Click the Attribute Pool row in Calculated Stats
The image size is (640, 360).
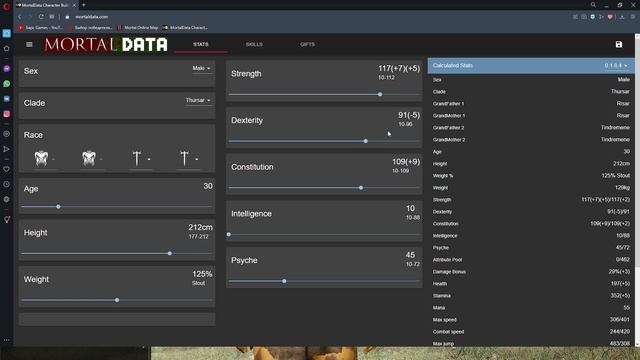point(531,260)
